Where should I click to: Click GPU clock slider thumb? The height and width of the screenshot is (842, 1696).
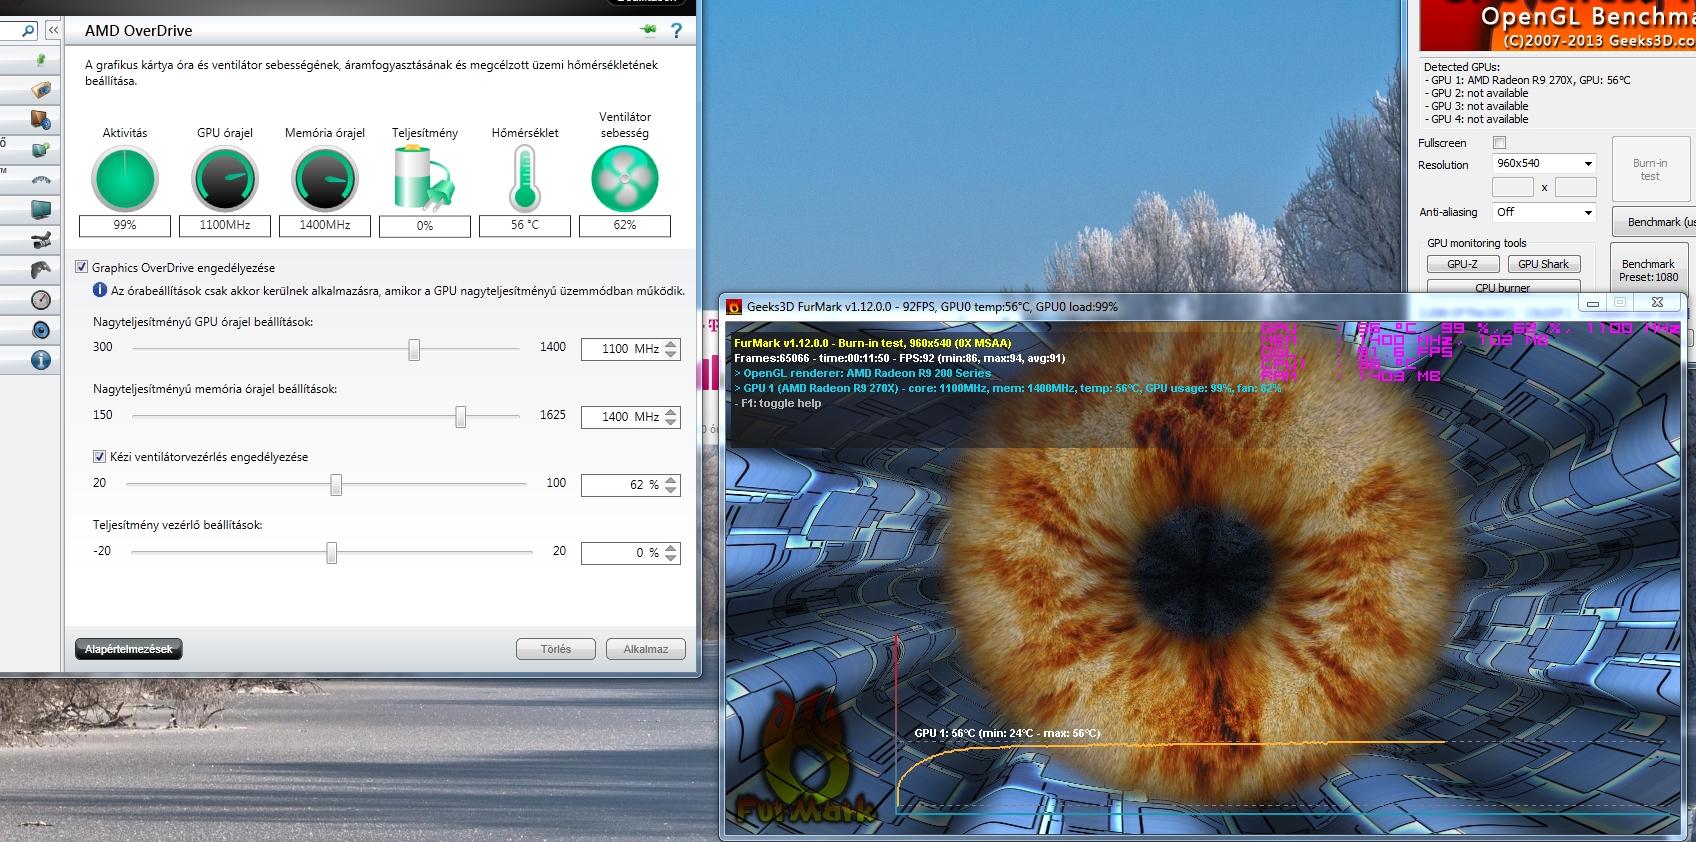(x=414, y=349)
